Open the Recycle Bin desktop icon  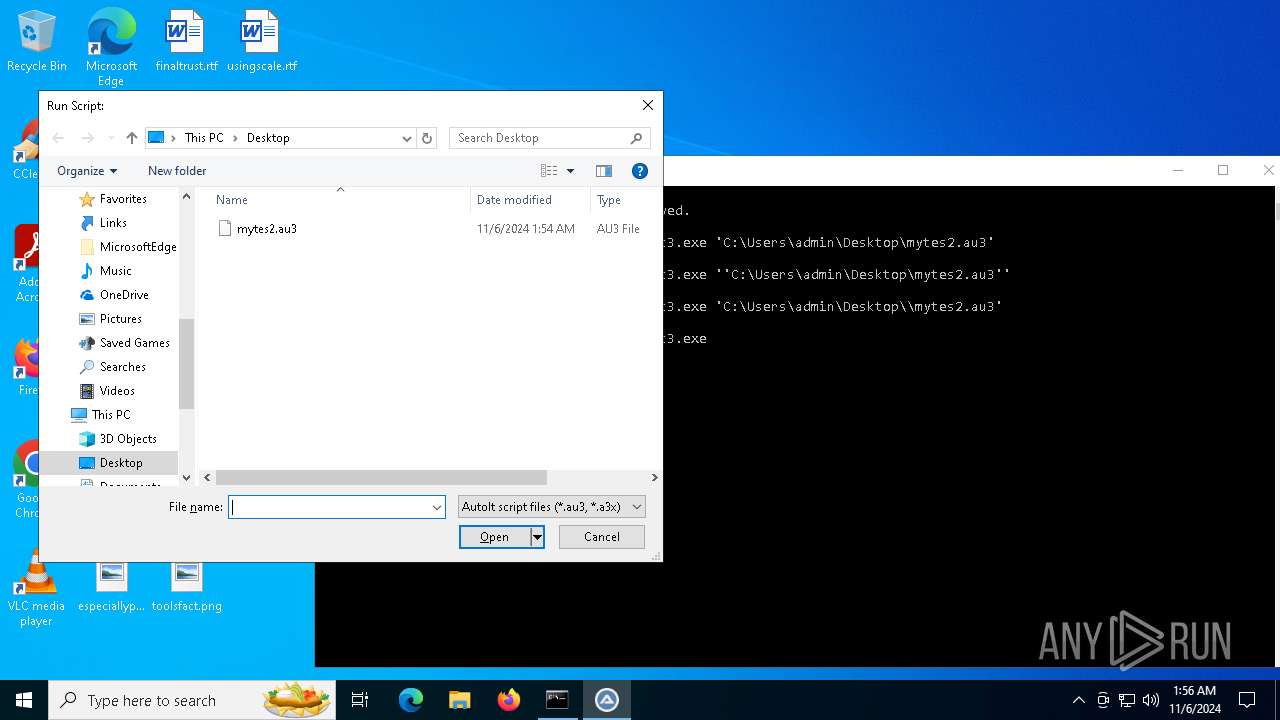36,41
